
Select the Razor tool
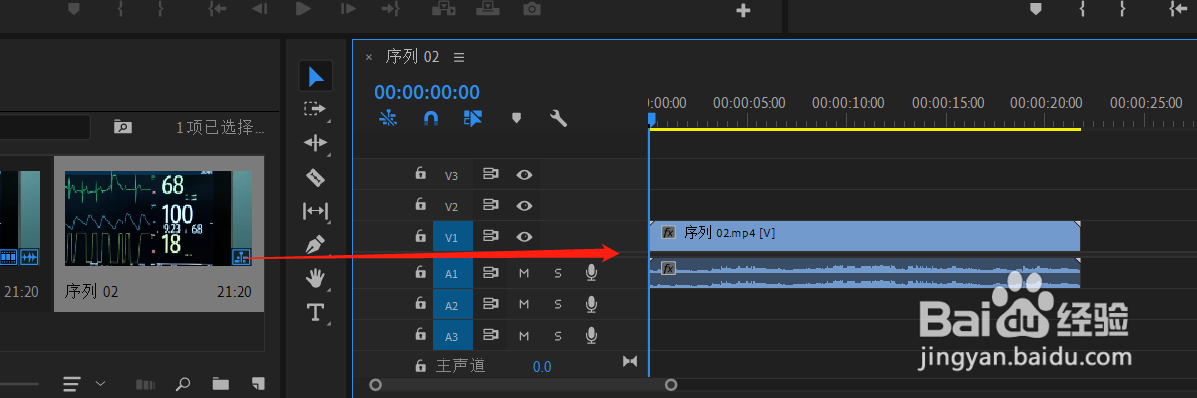(315, 177)
